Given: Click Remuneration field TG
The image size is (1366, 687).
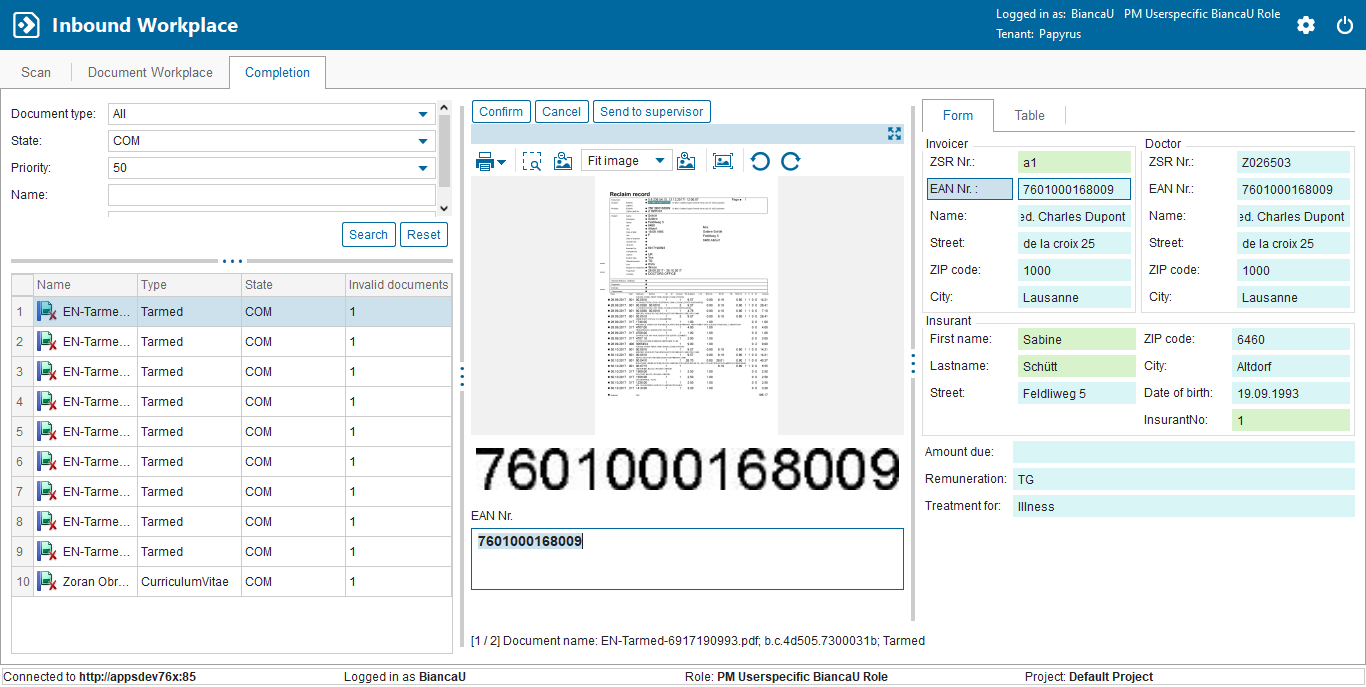Looking at the screenshot, I should (1183, 480).
